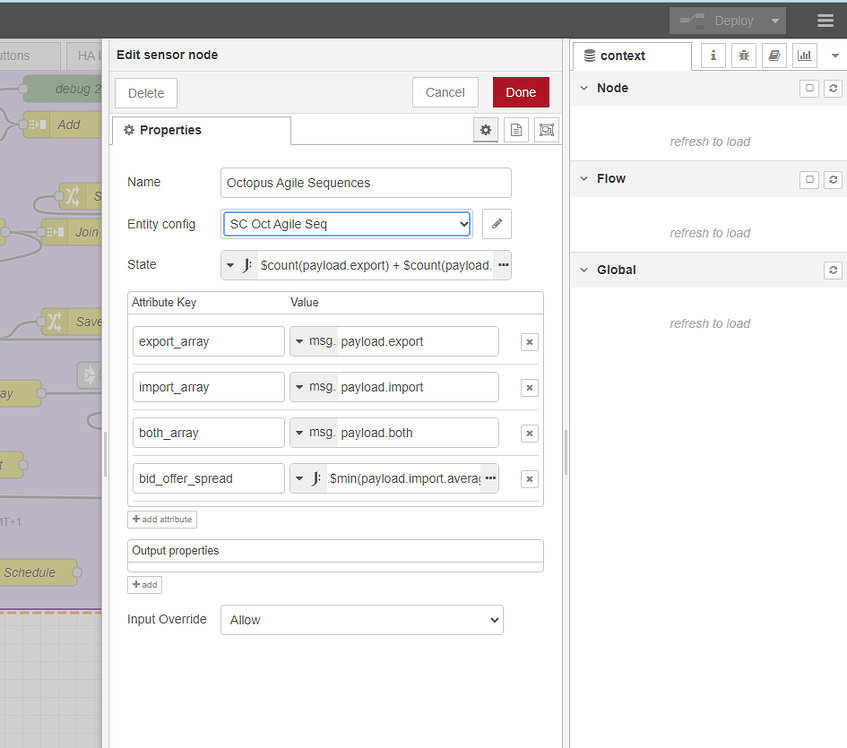
Task: Add a new attribute row
Action: click(162, 519)
